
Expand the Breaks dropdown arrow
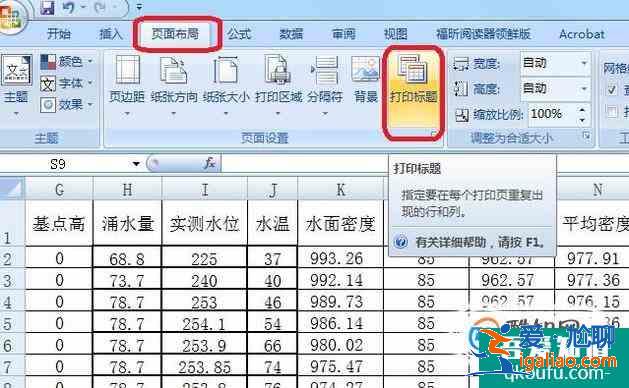(x=325, y=114)
